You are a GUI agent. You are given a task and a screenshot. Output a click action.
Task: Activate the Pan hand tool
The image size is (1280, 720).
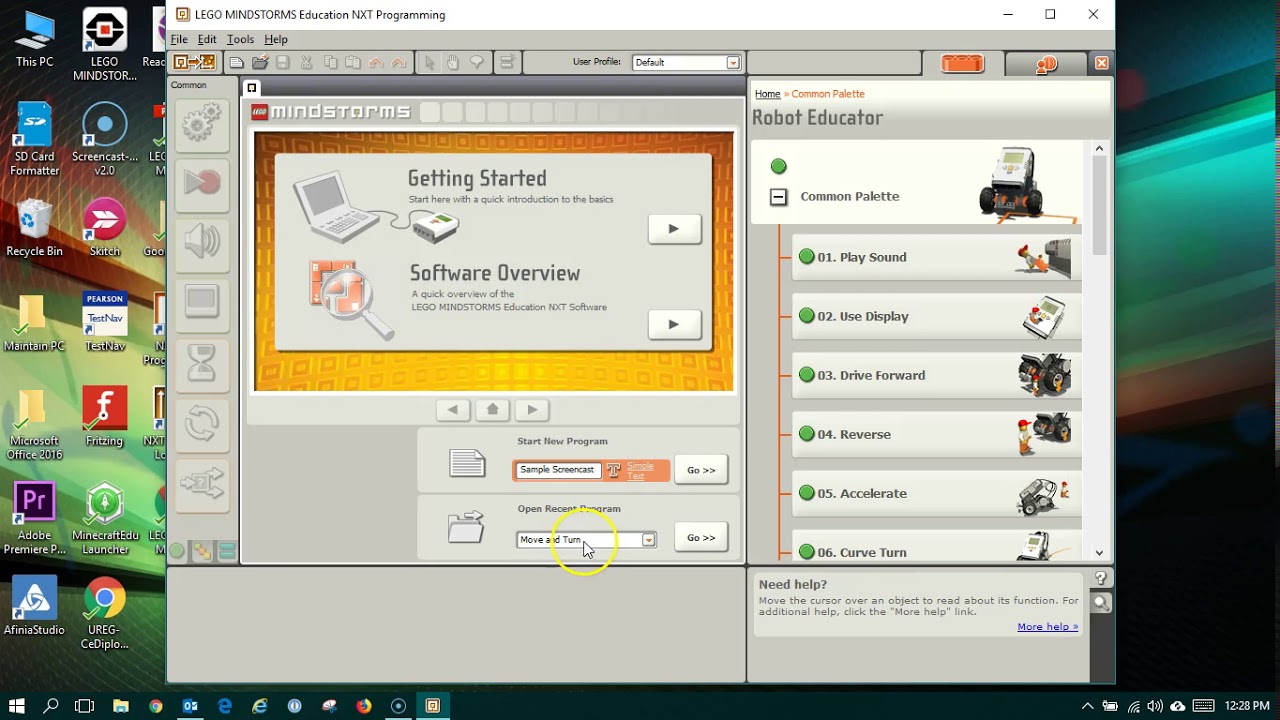tap(452, 62)
